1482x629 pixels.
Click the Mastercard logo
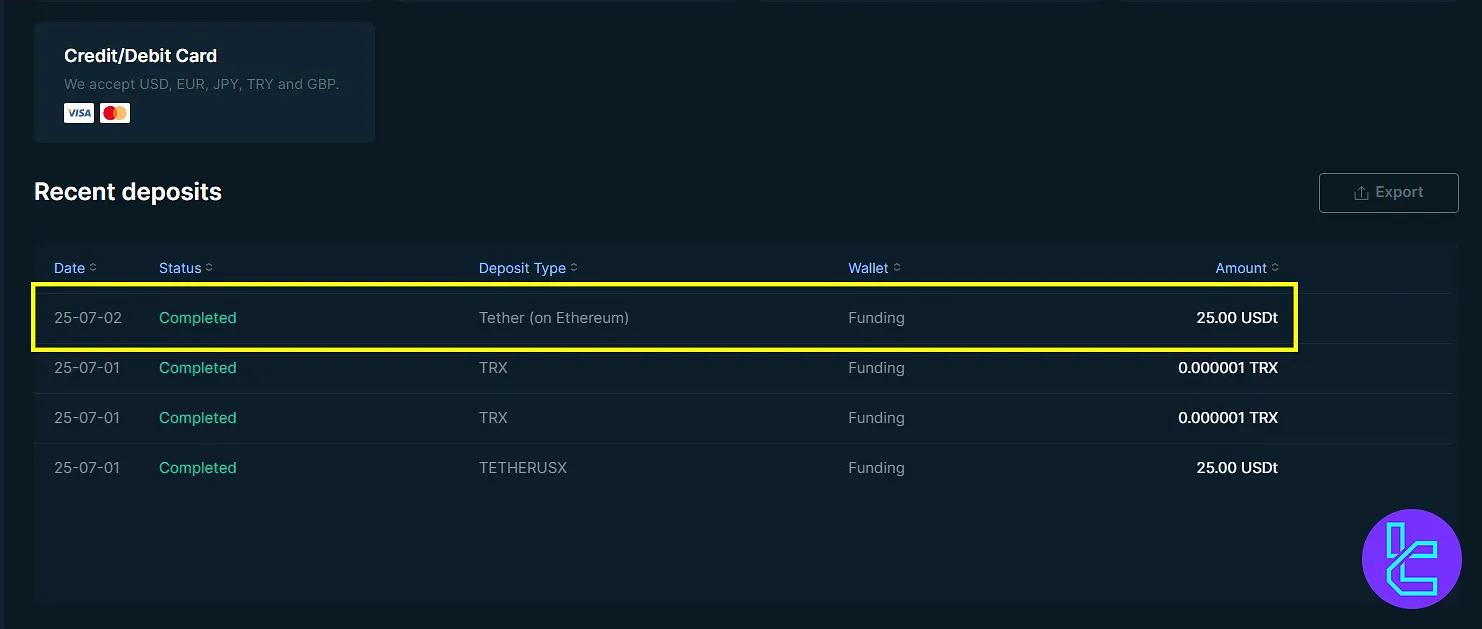tap(115, 113)
